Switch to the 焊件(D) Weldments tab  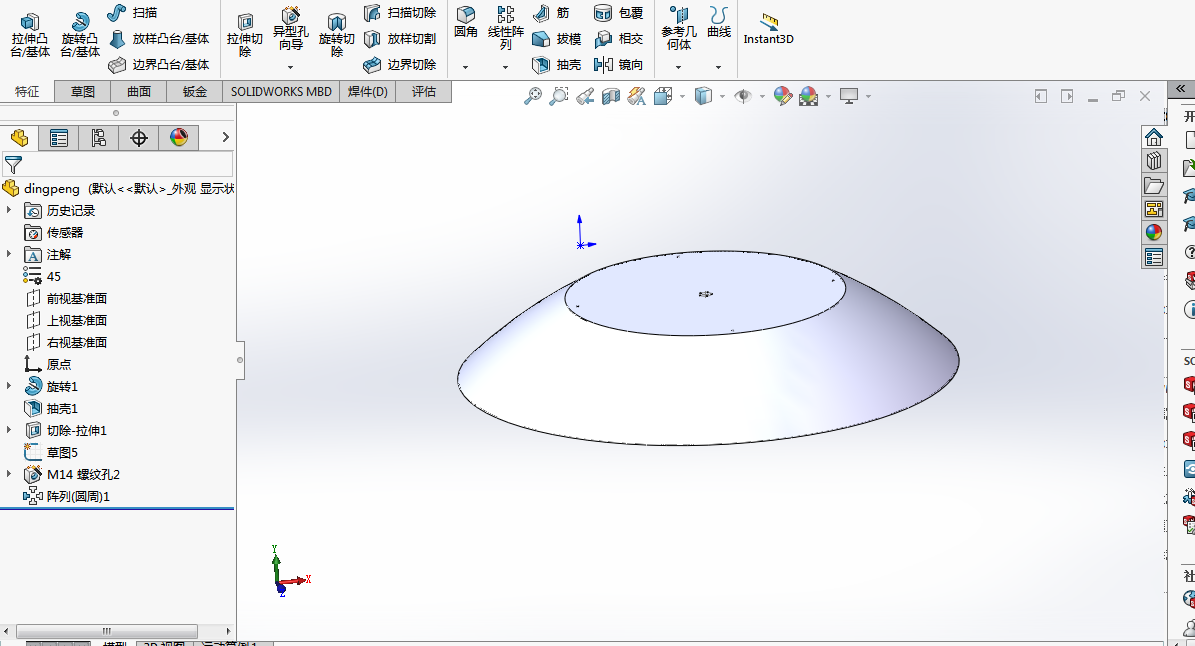368,91
